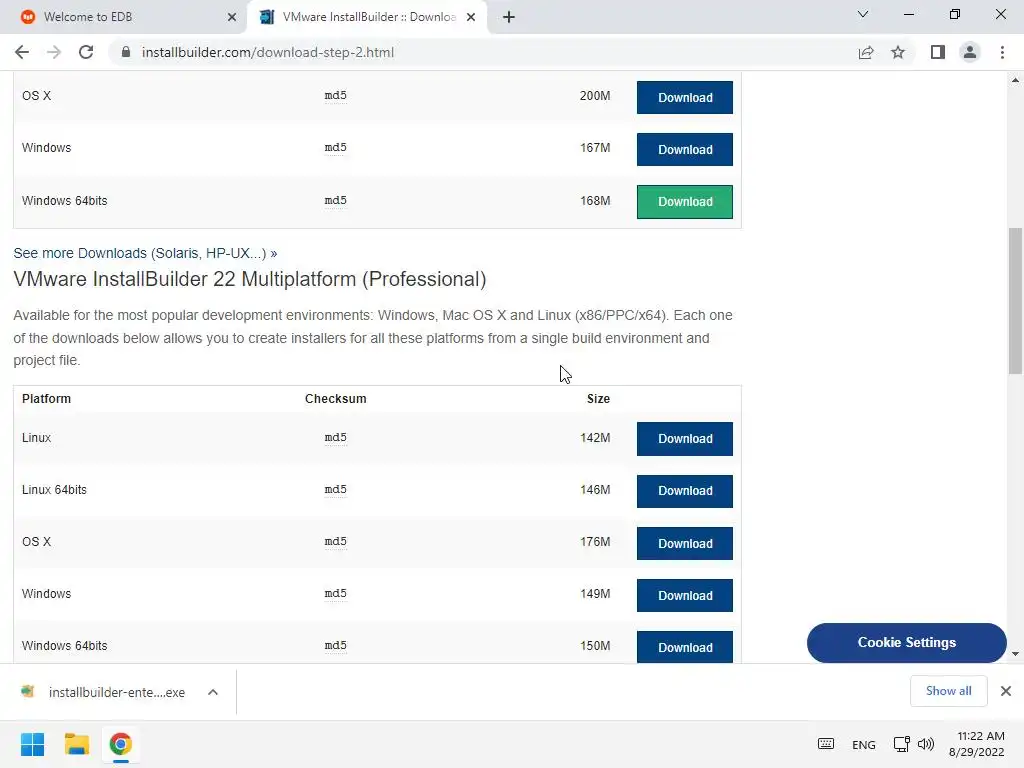Restore down the Chrome window

tap(955, 14)
